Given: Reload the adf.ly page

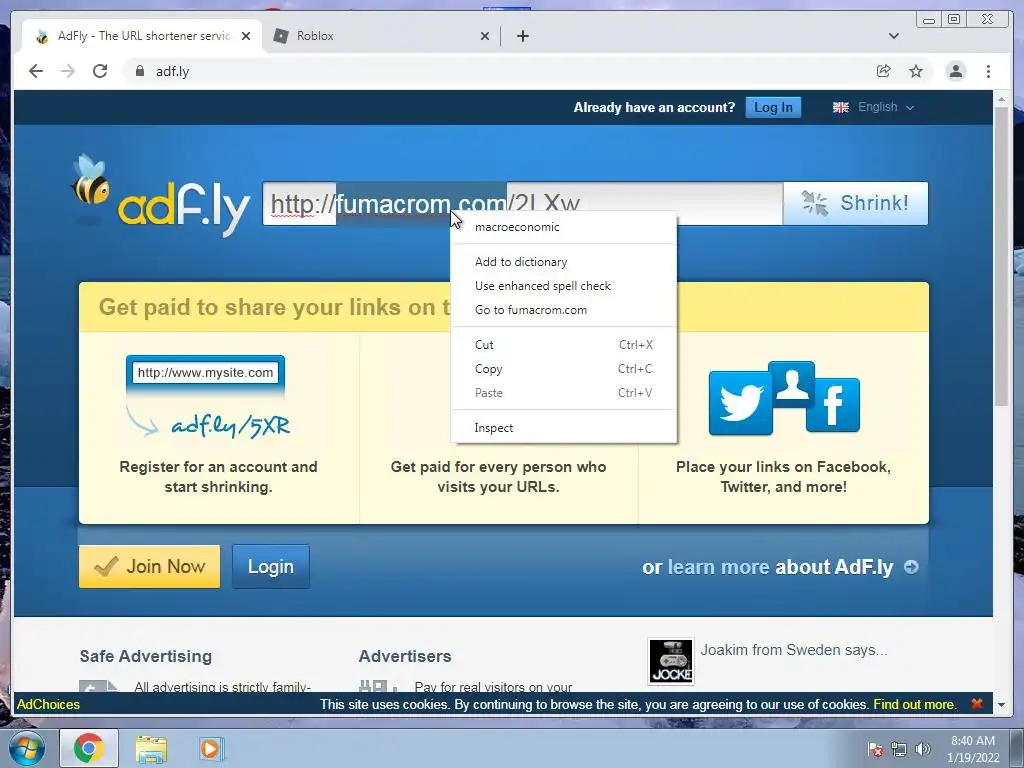Looking at the screenshot, I should 100,71.
